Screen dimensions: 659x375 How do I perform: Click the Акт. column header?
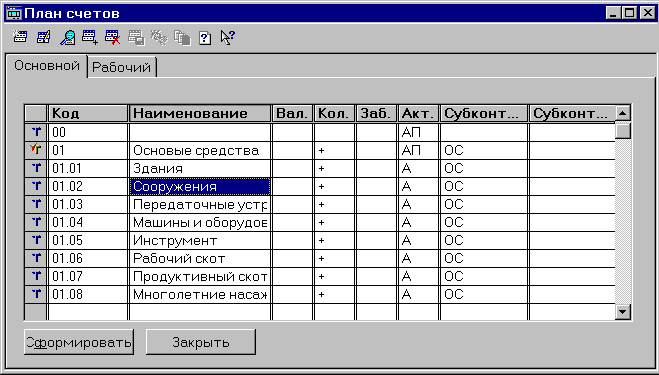click(x=418, y=114)
